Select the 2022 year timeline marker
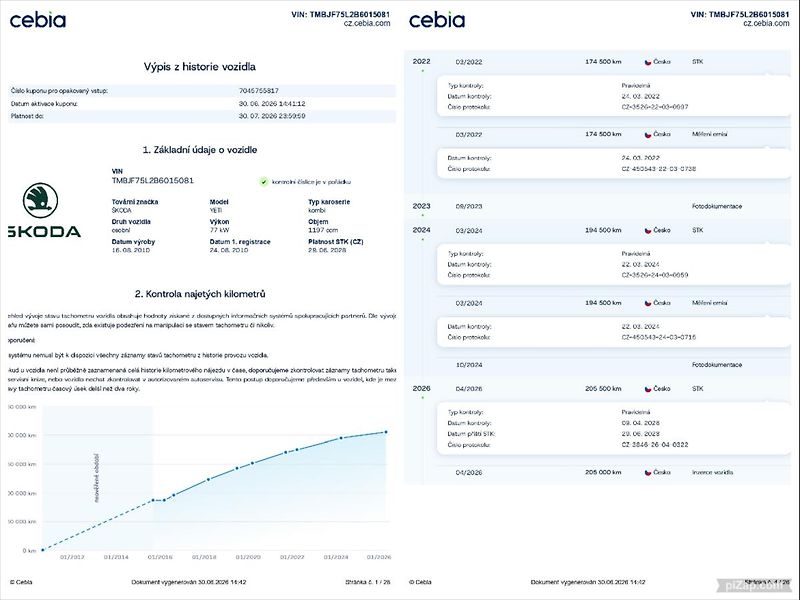The width and height of the screenshot is (800, 600). (x=421, y=61)
